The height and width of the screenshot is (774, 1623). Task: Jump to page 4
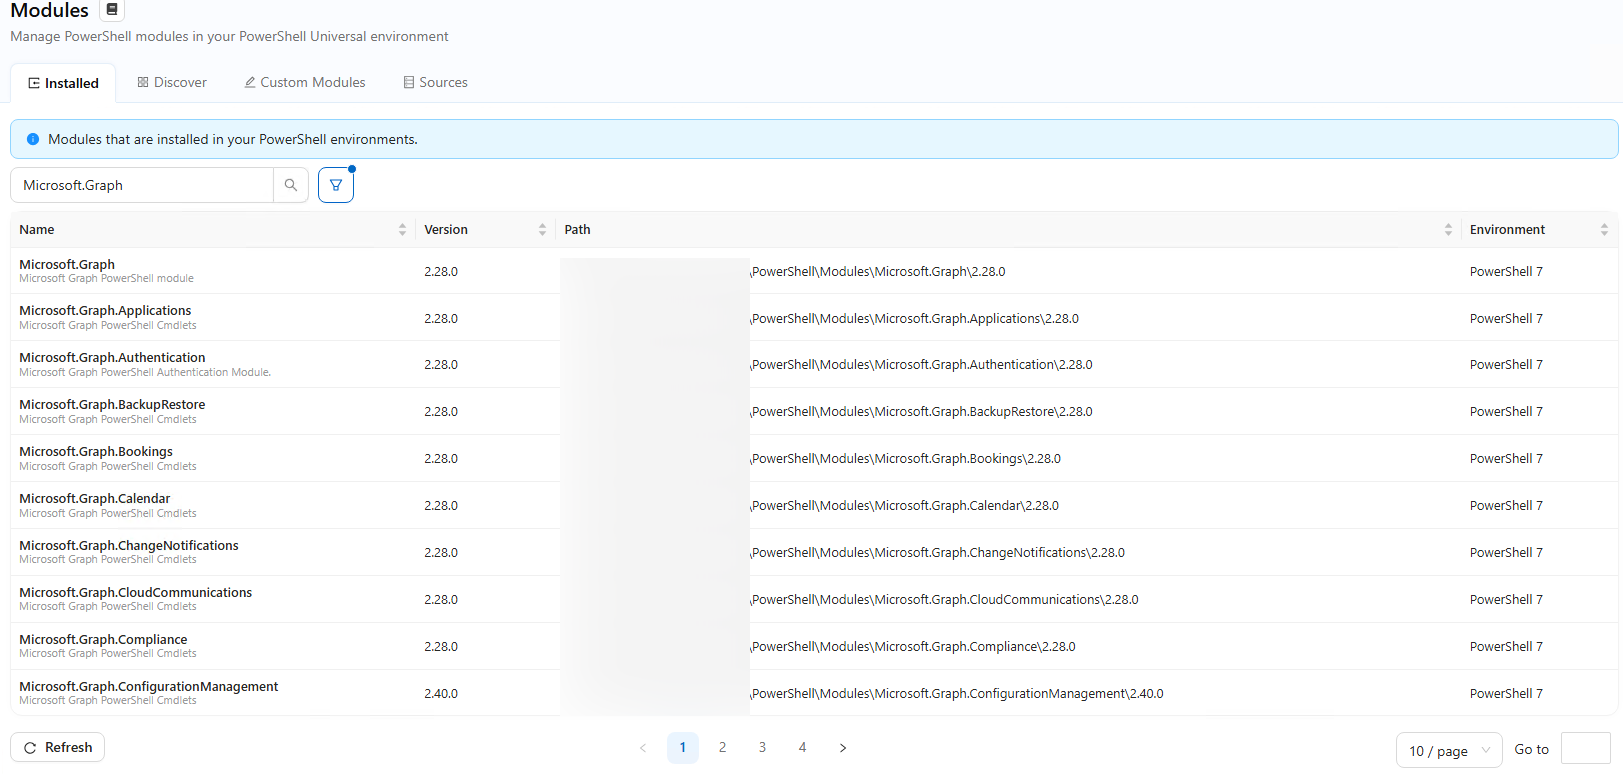click(802, 748)
